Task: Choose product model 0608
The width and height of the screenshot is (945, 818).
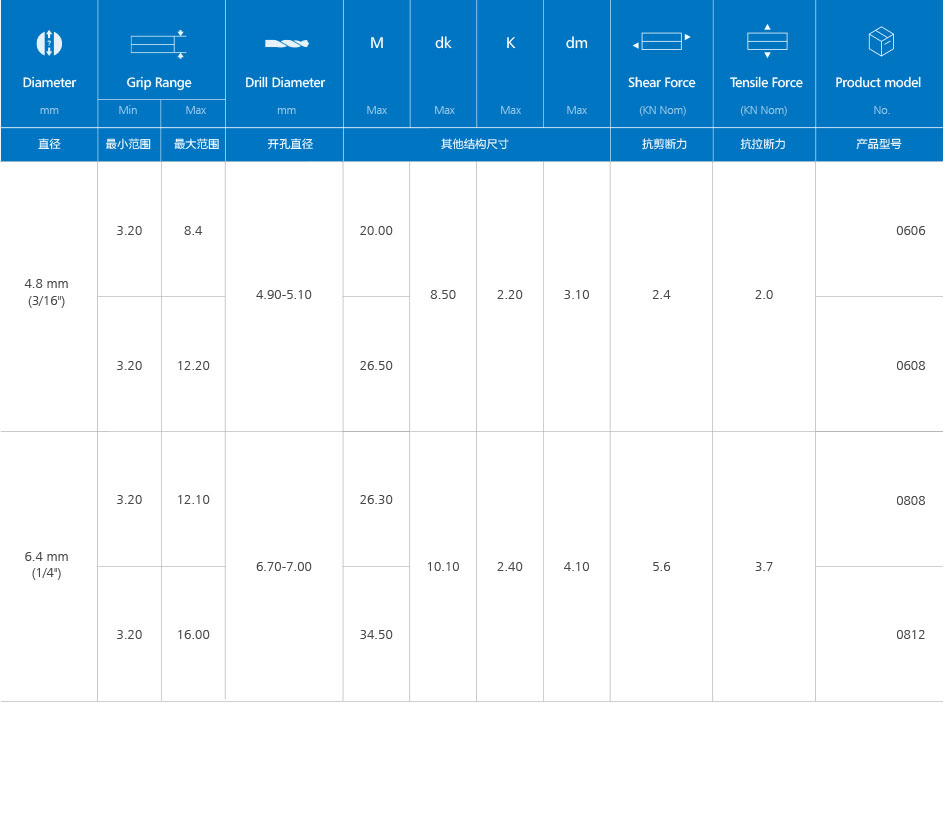Action: point(910,366)
